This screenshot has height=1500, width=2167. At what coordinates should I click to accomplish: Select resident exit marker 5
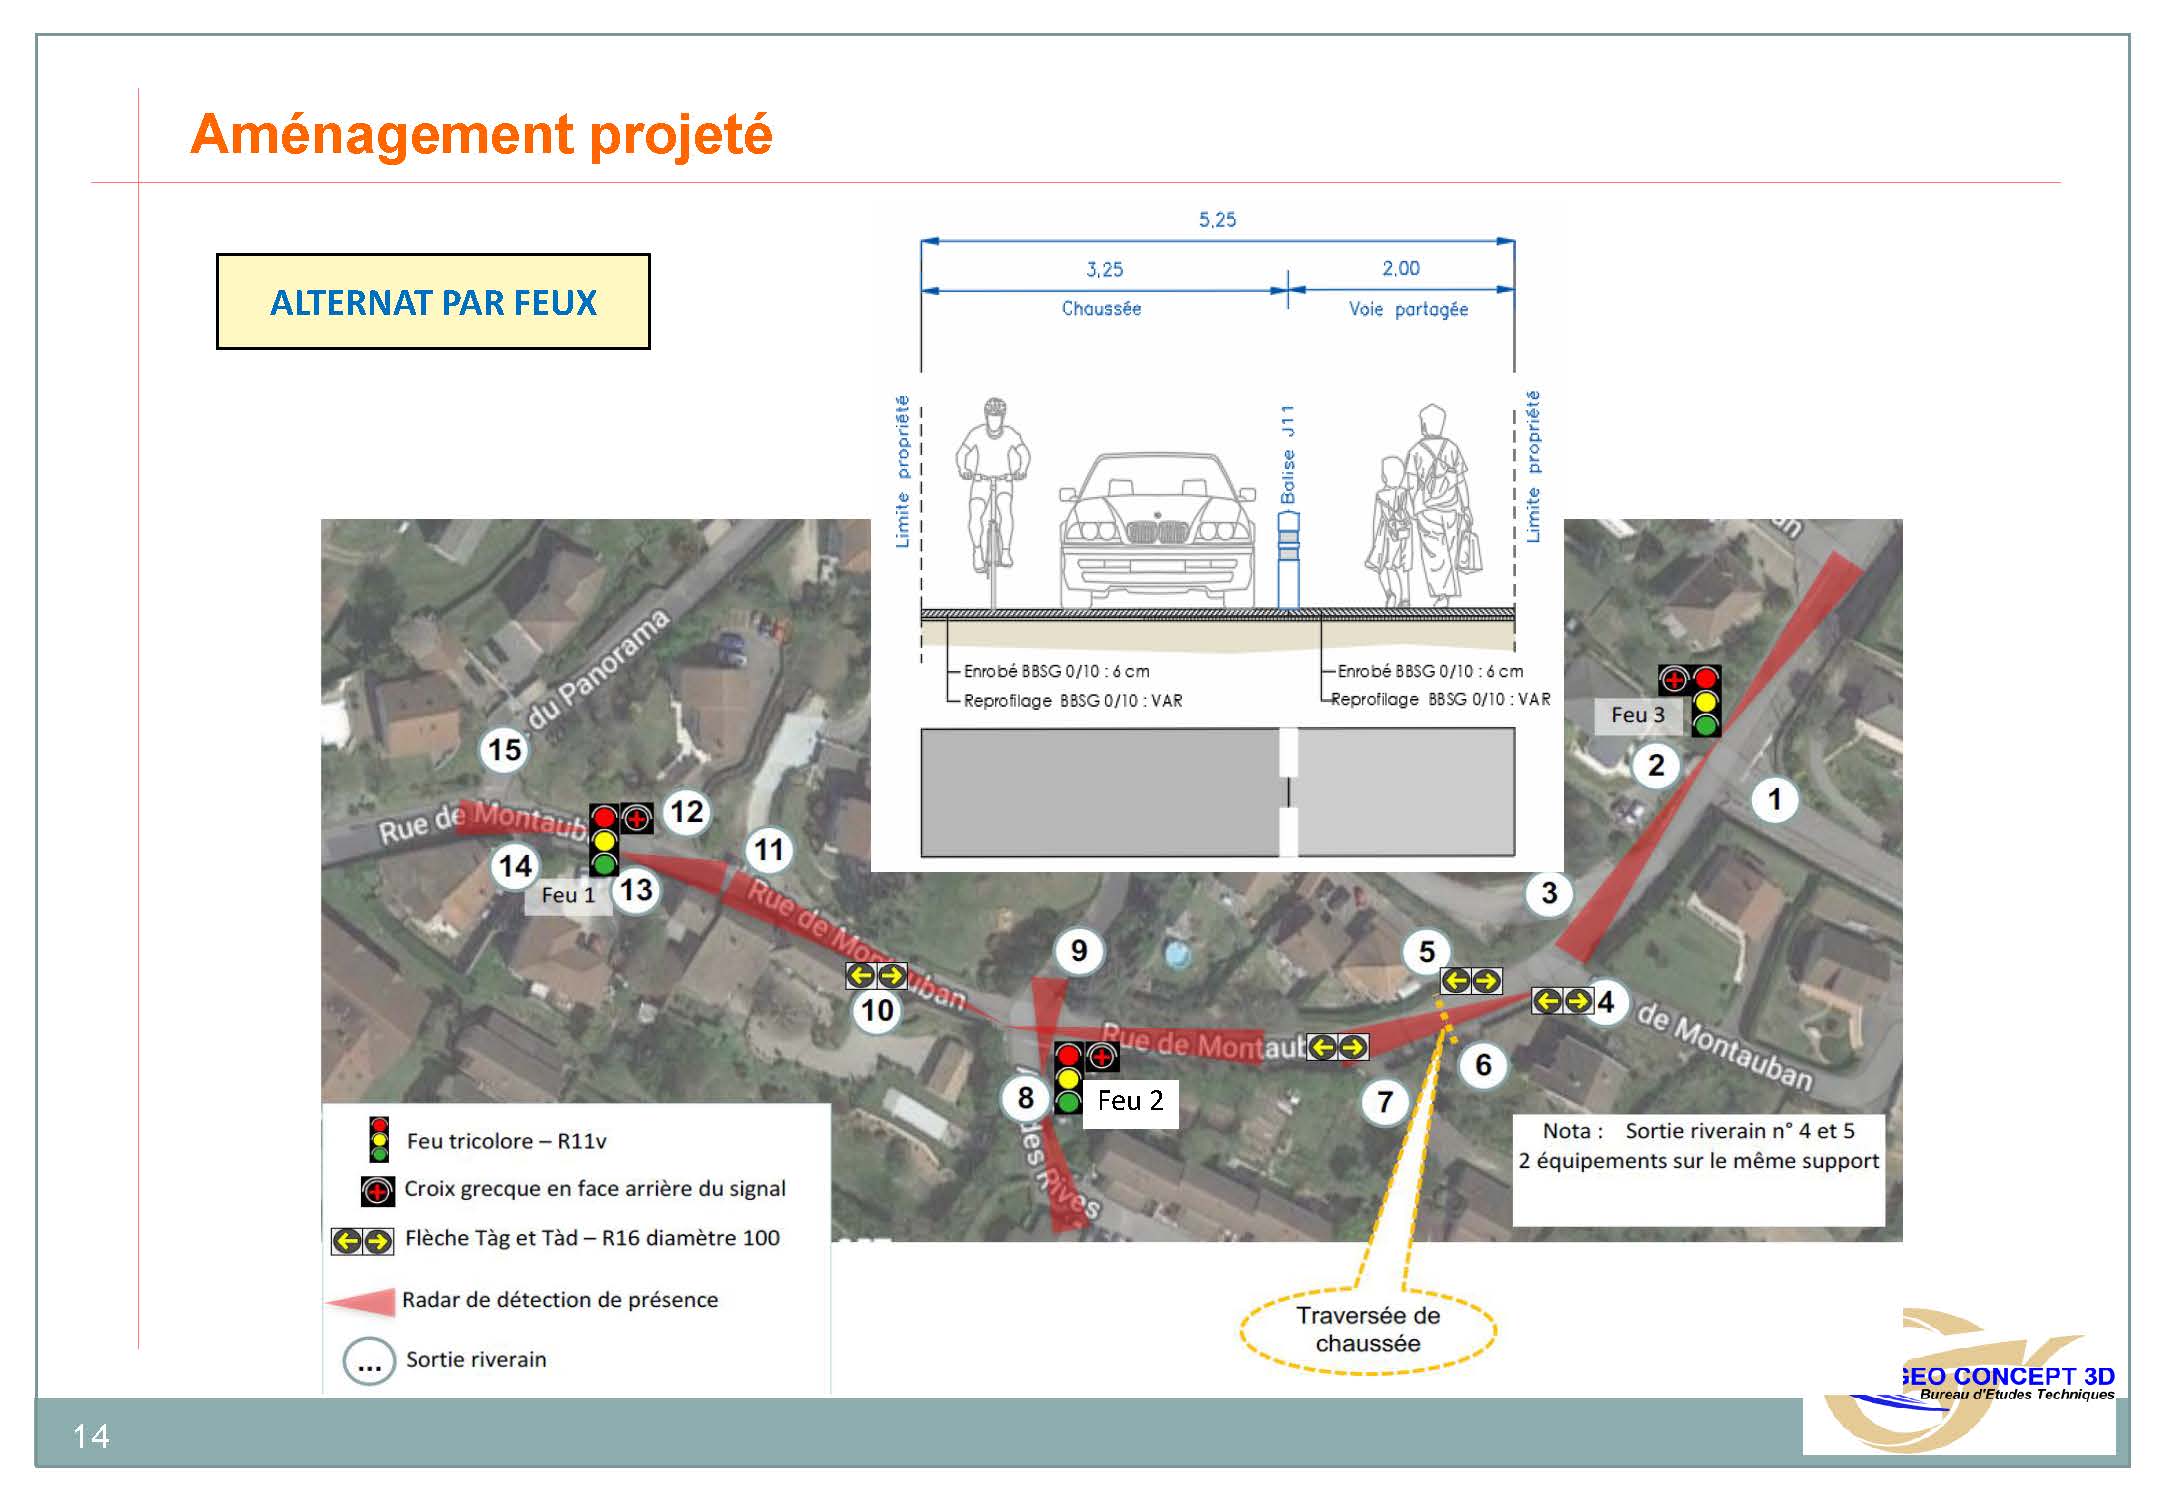coord(1427,951)
